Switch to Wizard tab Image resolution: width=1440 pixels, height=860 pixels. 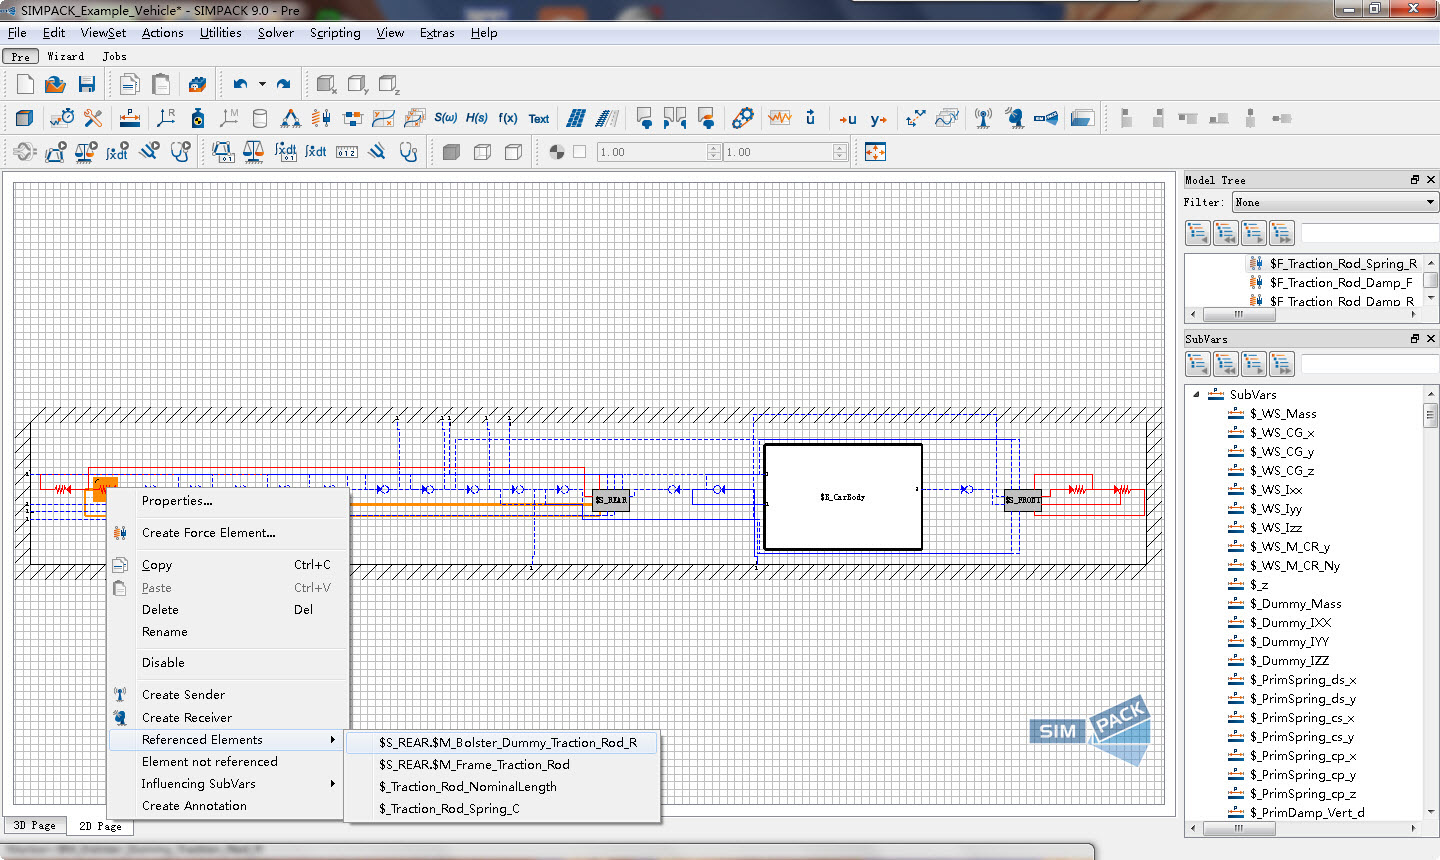(x=66, y=57)
